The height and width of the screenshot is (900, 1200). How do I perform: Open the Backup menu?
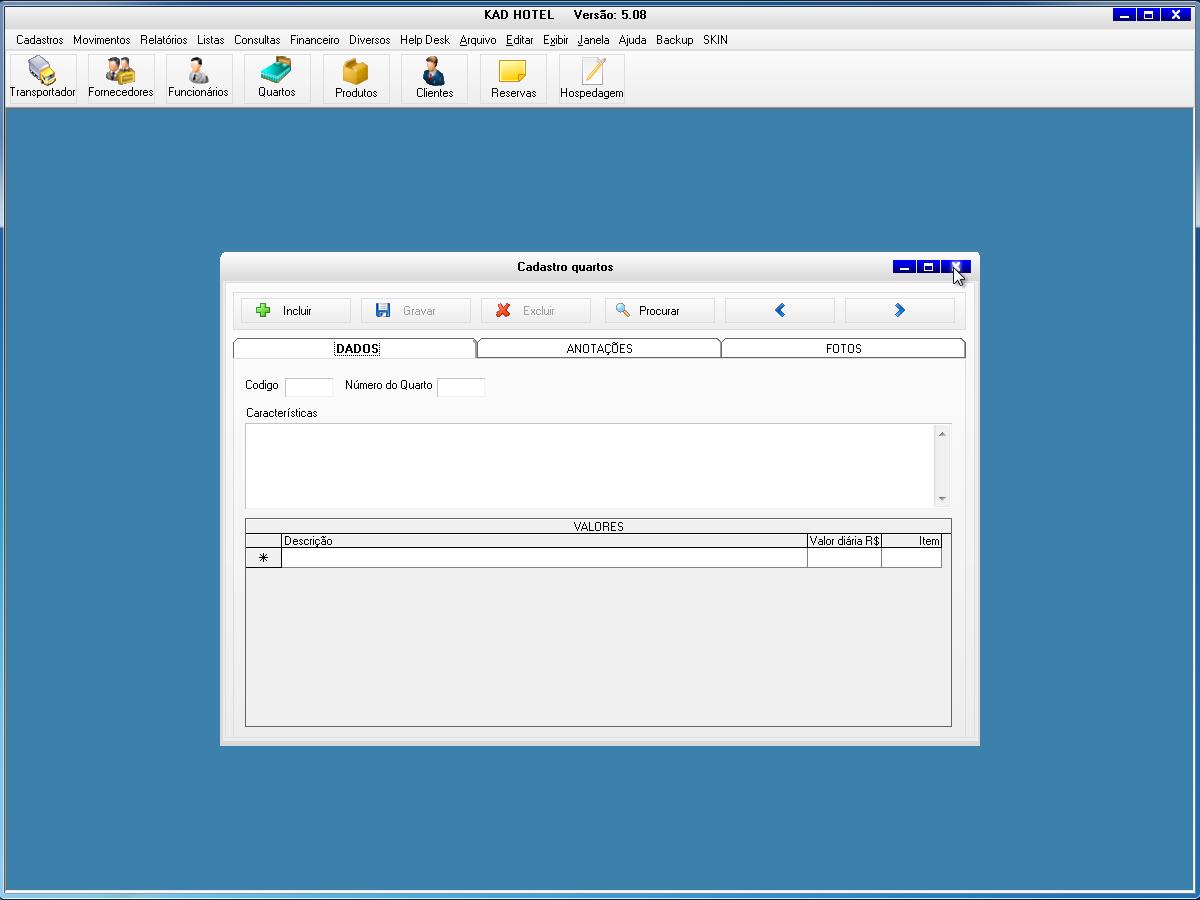pyautogui.click(x=675, y=40)
